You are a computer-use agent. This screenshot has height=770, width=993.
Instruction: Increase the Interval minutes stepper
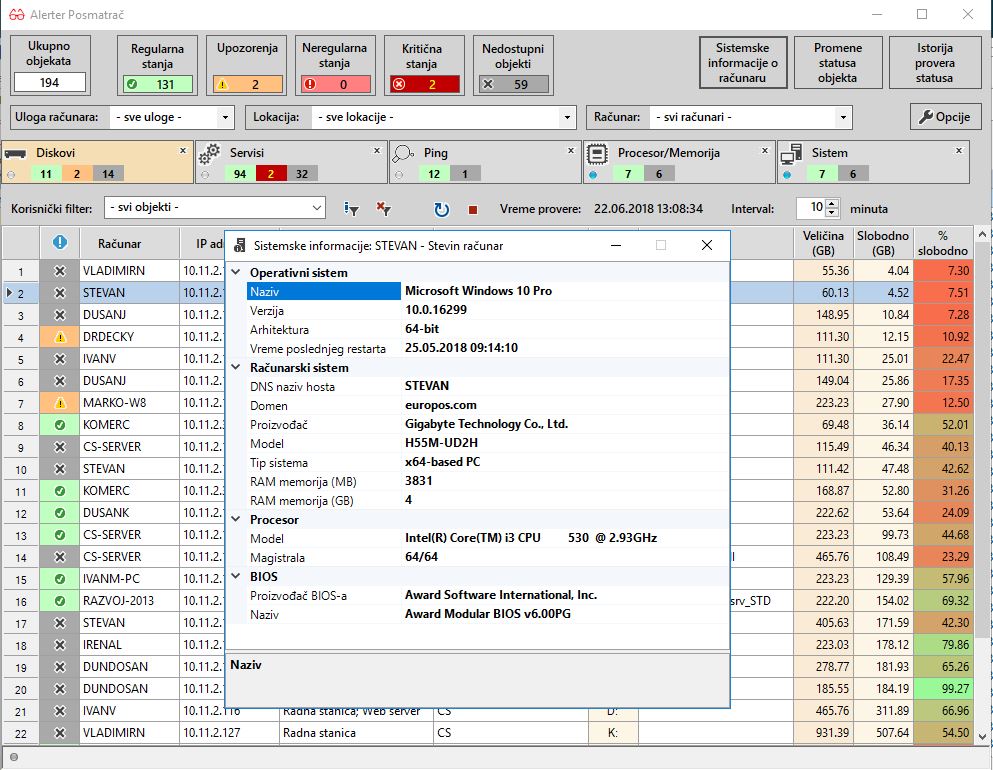click(832, 203)
